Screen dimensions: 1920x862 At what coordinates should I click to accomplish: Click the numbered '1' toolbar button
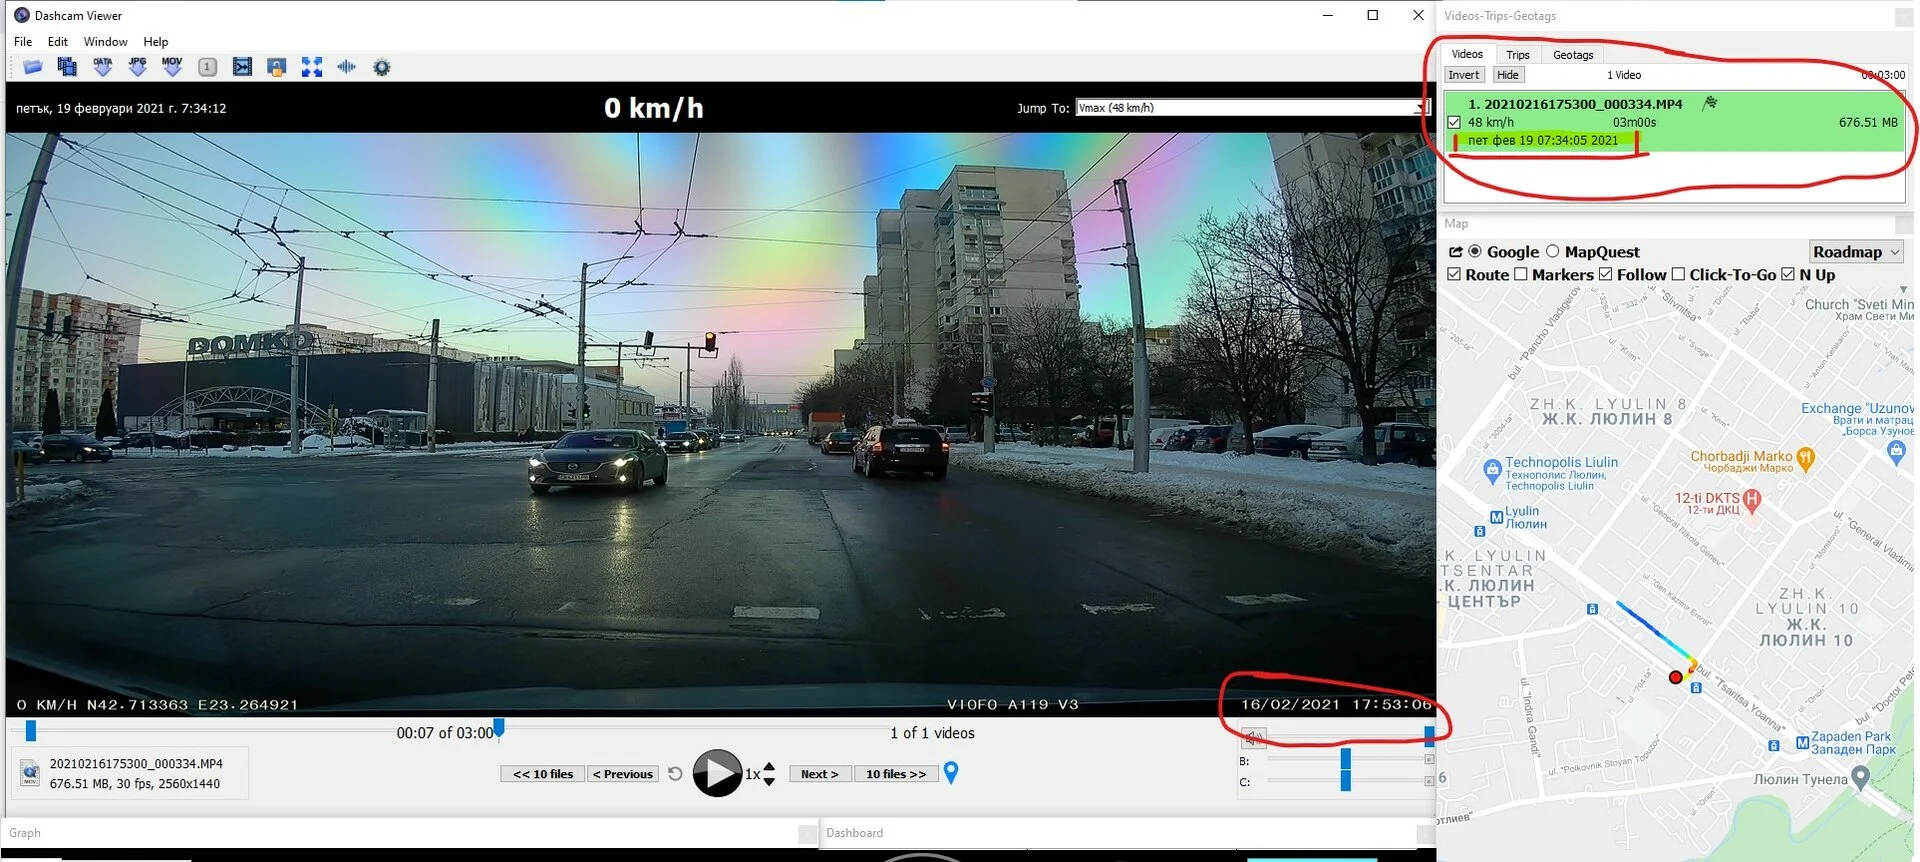click(207, 67)
